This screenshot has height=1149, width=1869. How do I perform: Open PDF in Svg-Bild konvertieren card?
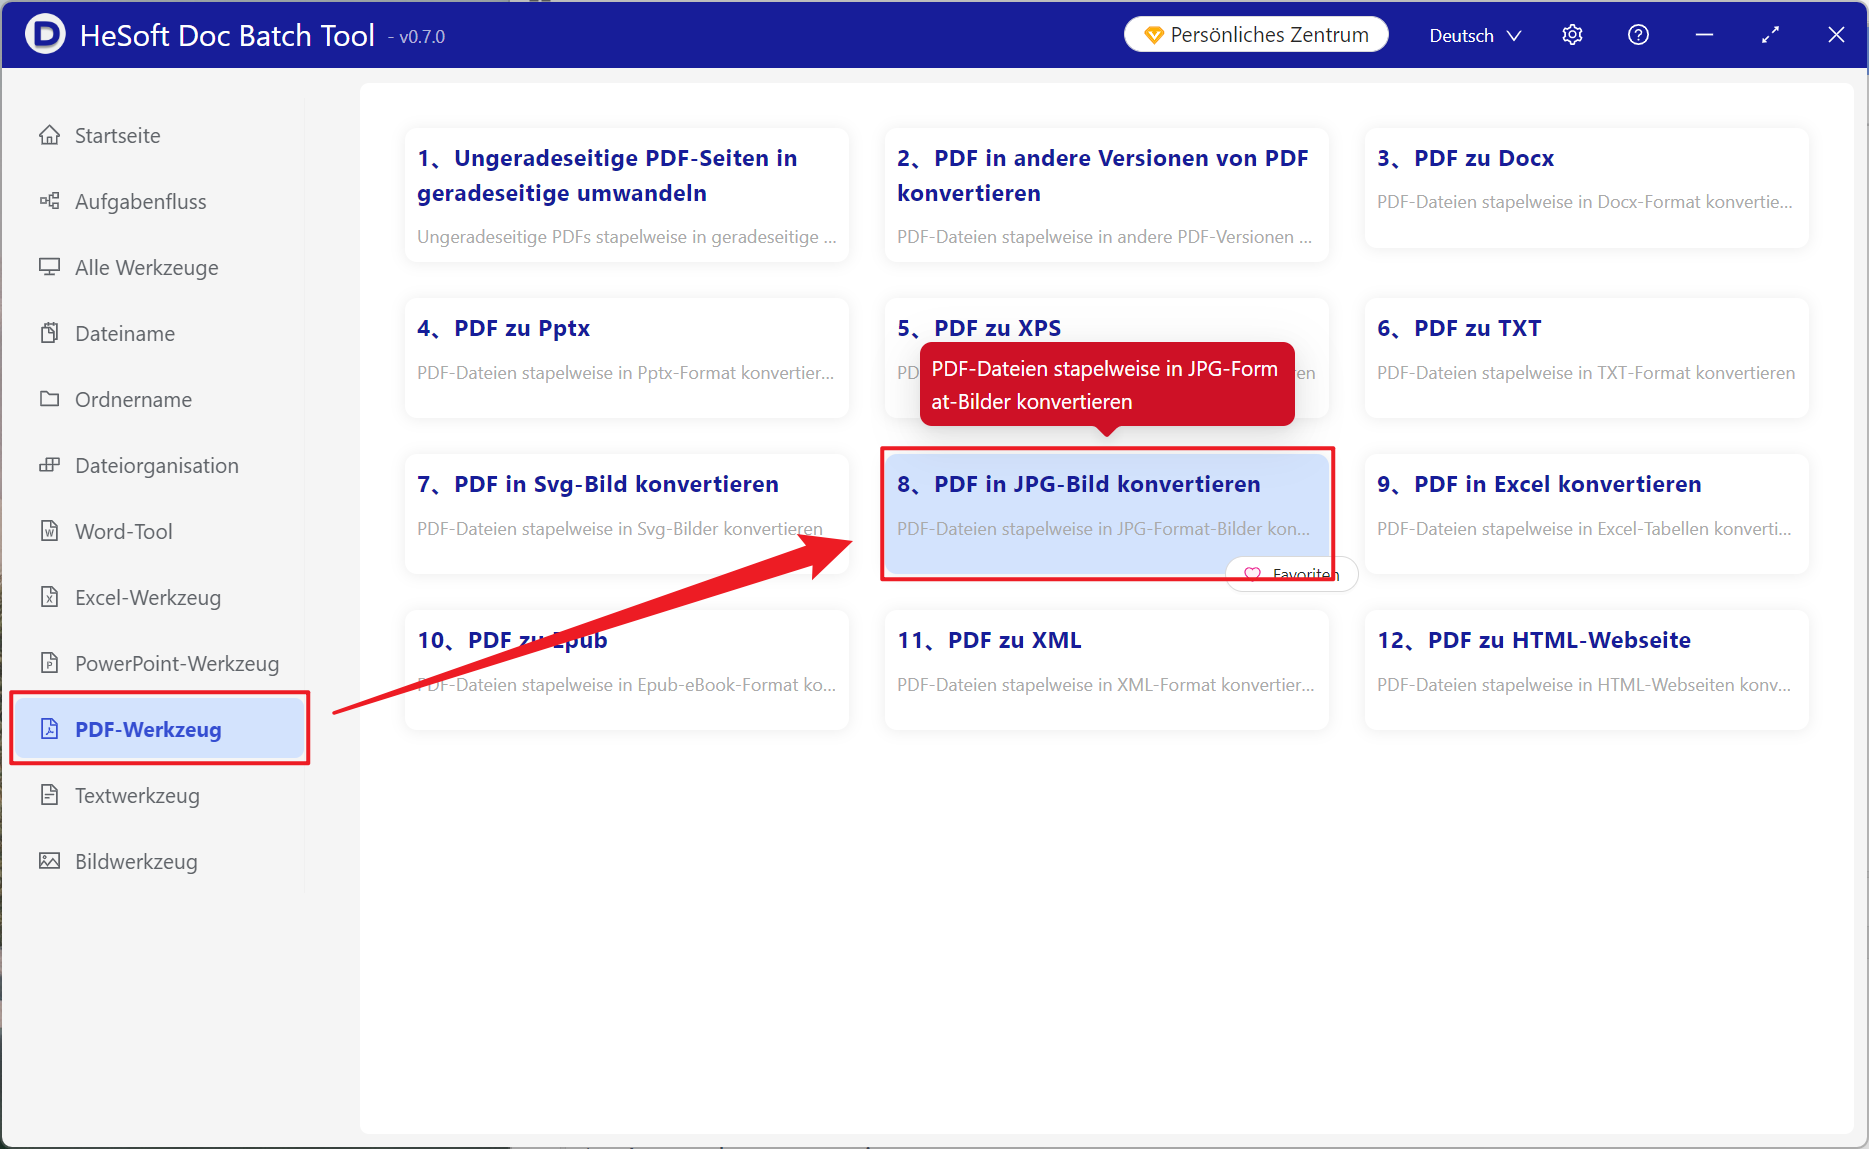pyautogui.click(x=627, y=514)
